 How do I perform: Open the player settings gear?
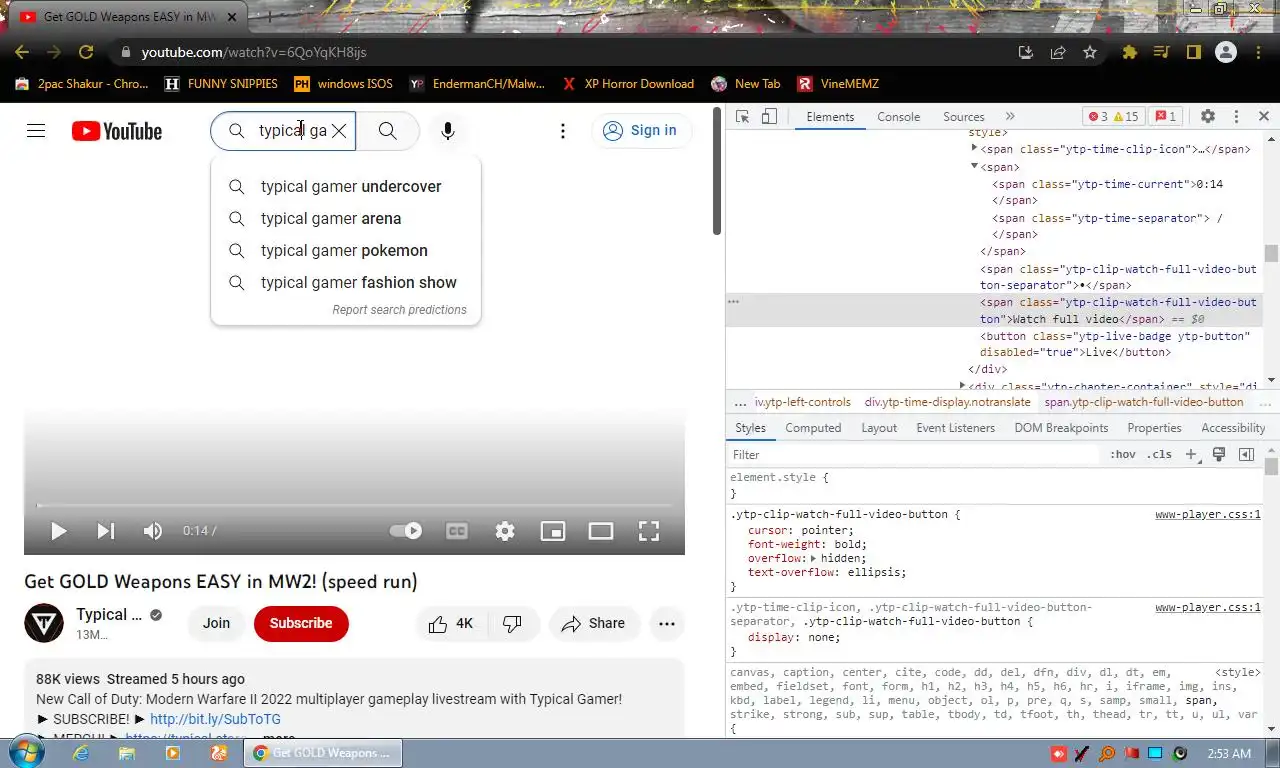505,531
